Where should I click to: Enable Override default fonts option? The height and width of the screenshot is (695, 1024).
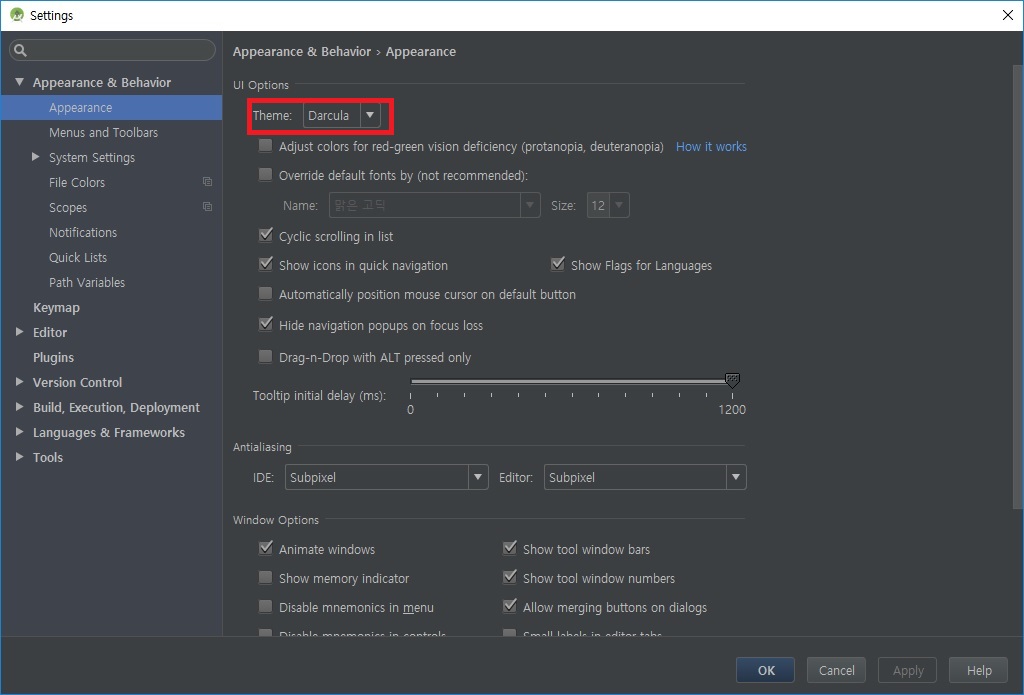(x=266, y=175)
